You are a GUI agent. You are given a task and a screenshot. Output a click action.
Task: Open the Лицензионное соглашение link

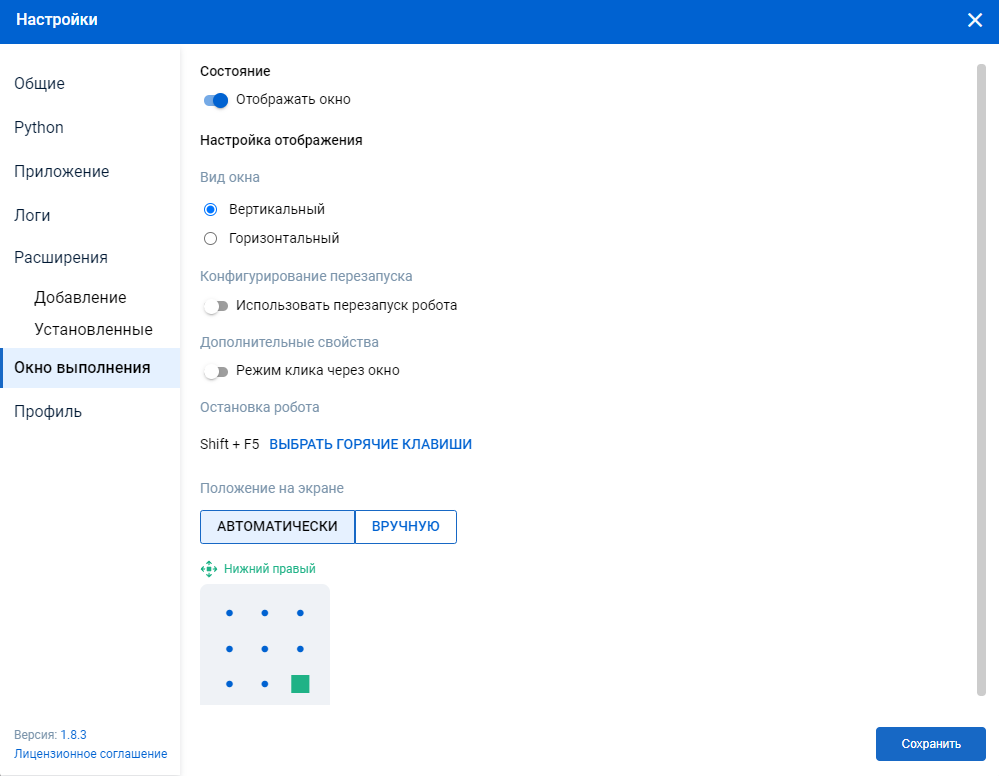click(x=90, y=754)
